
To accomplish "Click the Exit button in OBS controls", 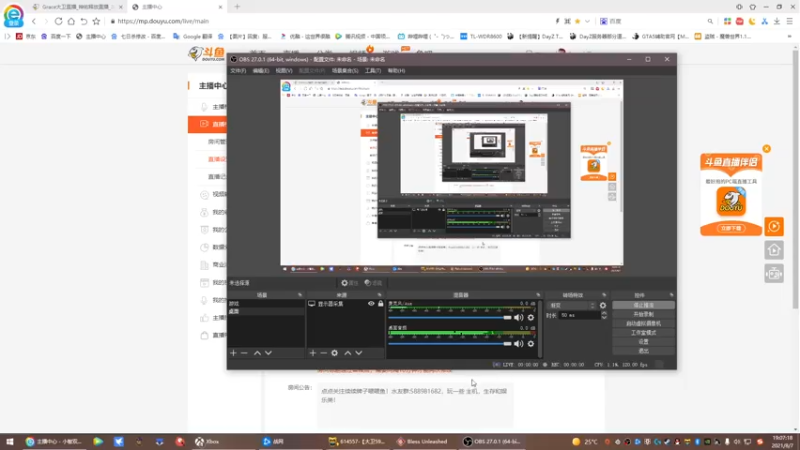I will (x=643, y=351).
